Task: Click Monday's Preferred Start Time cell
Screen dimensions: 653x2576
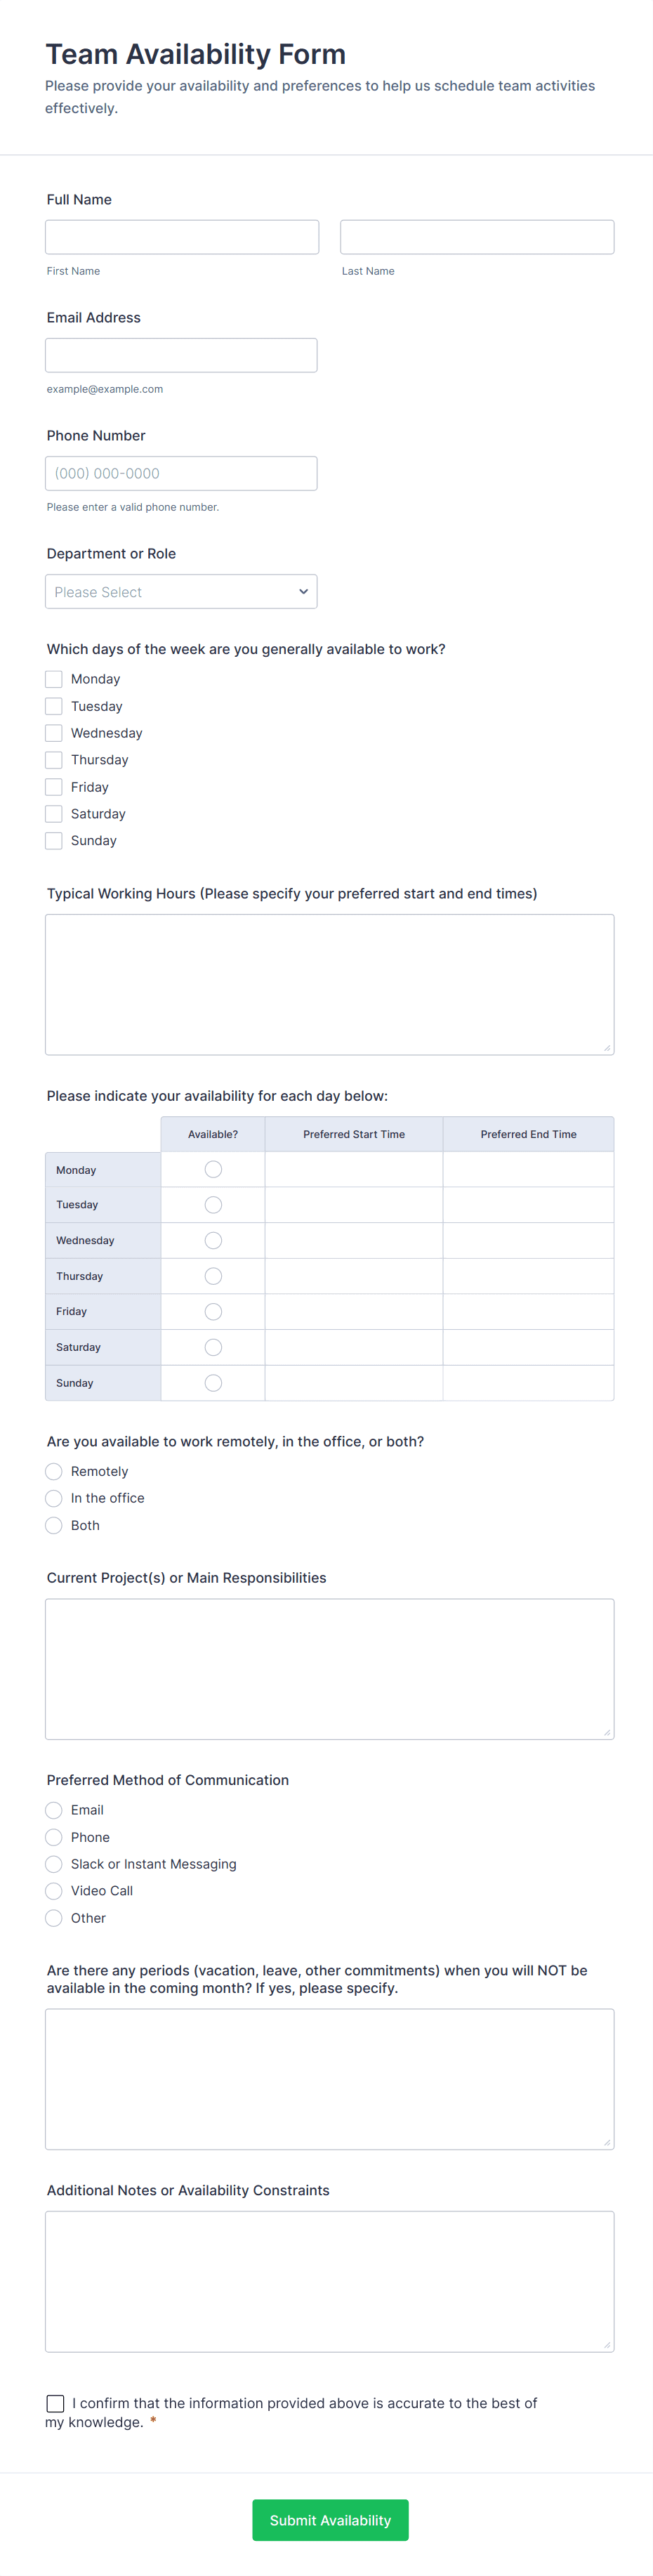Action: pyautogui.click(x=354, y=1169)
